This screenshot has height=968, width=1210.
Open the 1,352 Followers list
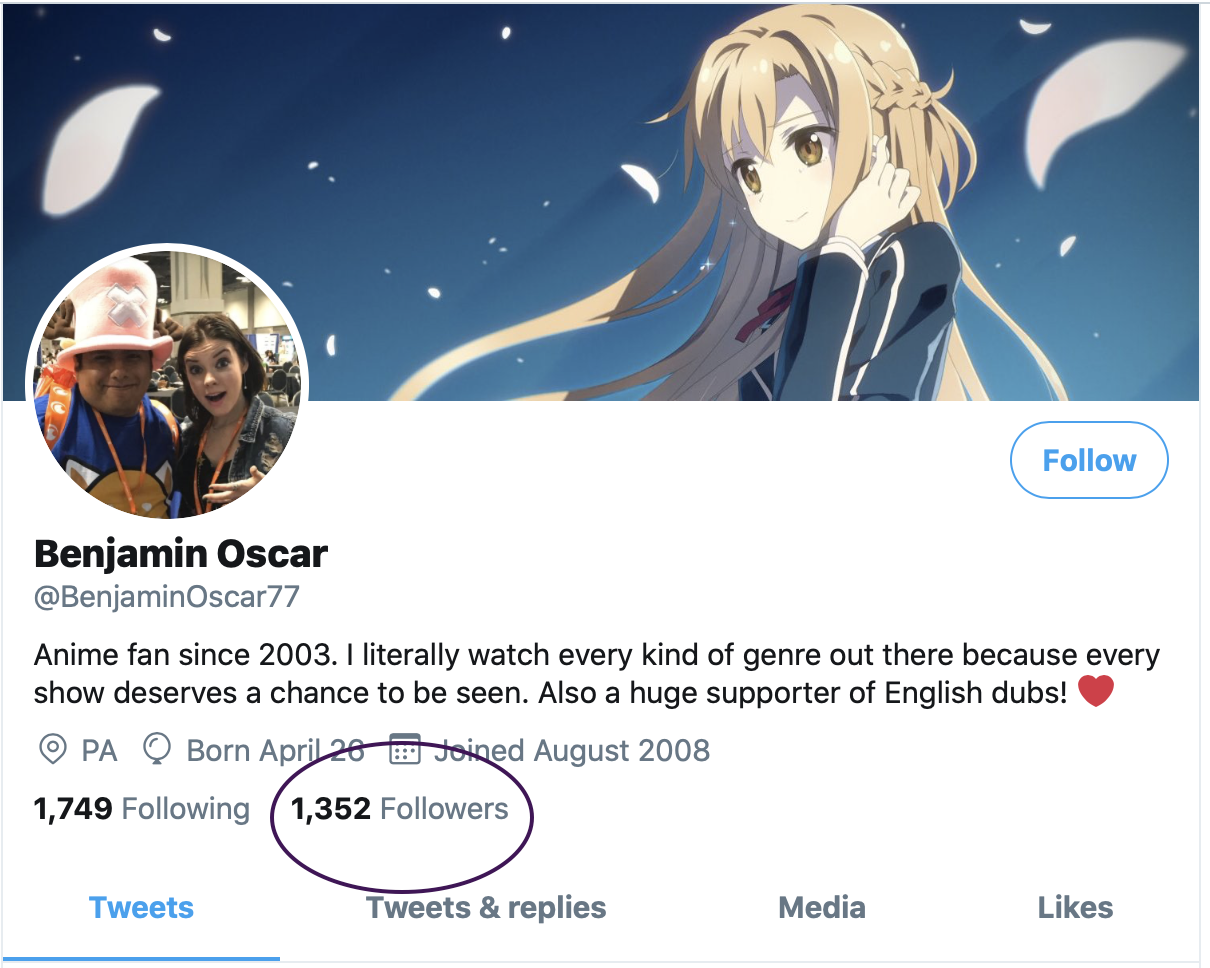click(400, 809)
